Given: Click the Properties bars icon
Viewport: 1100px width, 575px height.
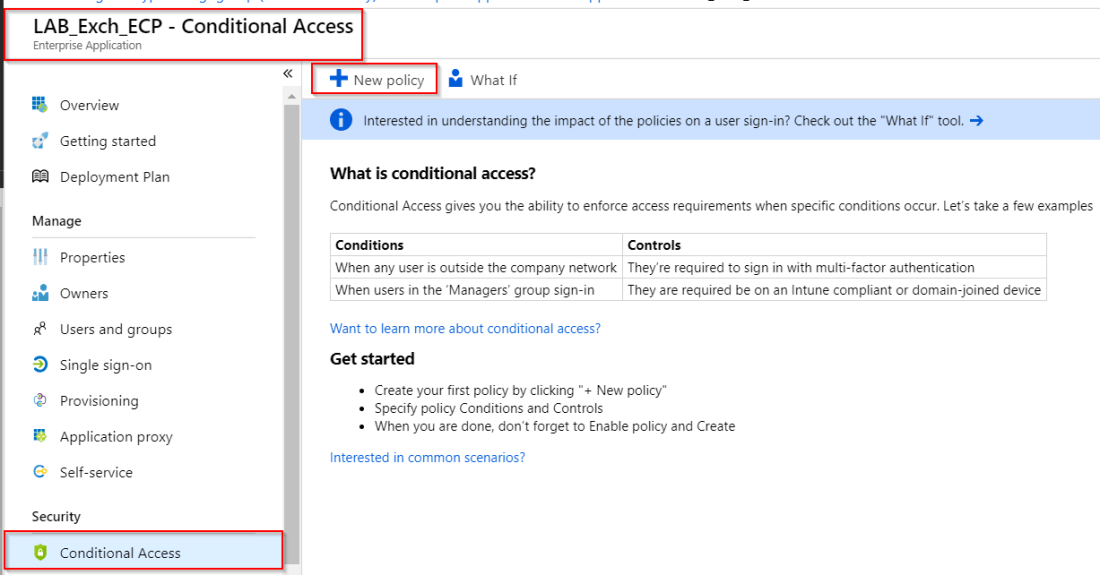Looking at the screenshot, I should pos(40,257).
